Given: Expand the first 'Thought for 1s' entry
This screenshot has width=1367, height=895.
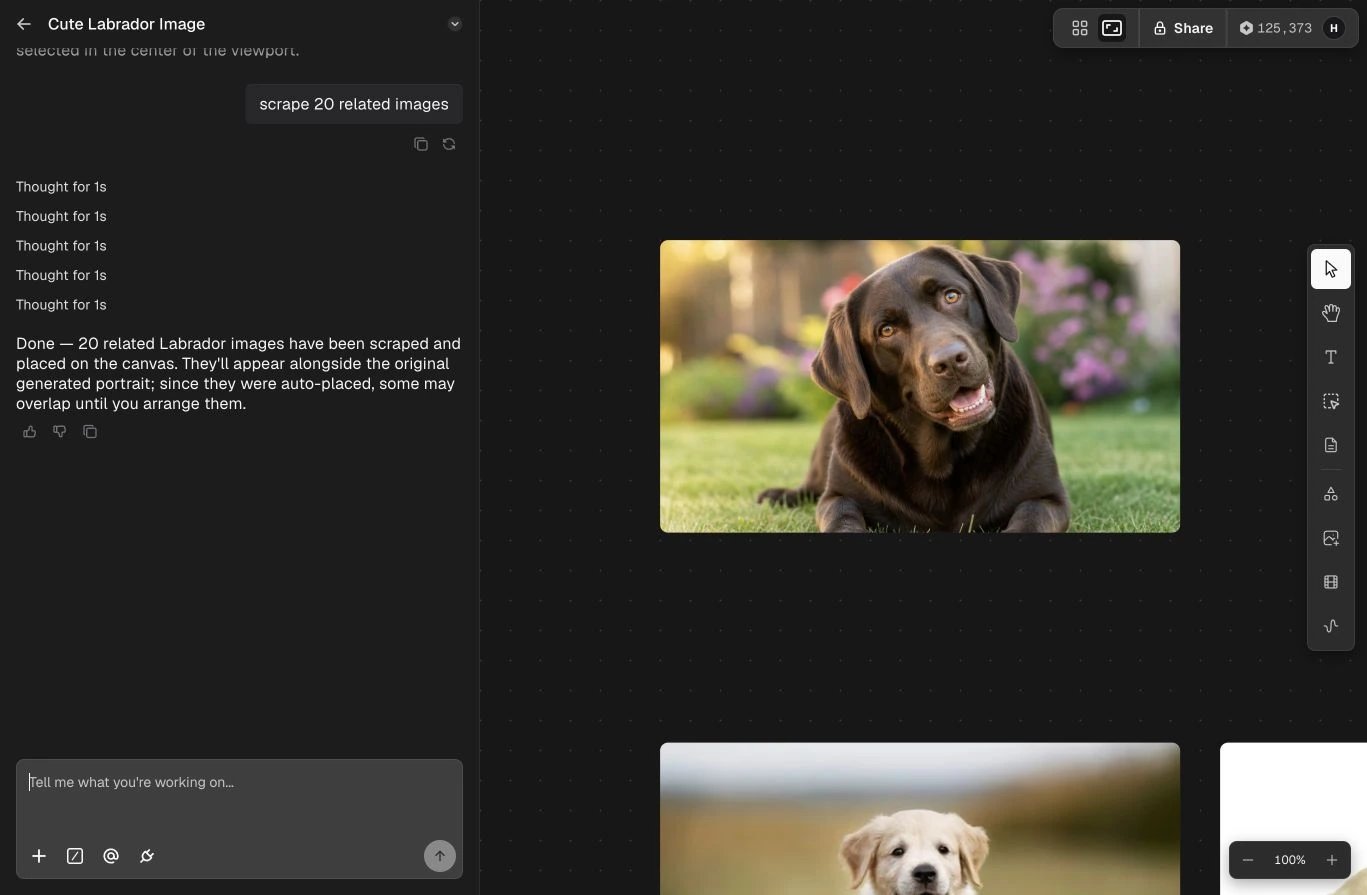Looking at the screenshot, I should click(61, 187).
